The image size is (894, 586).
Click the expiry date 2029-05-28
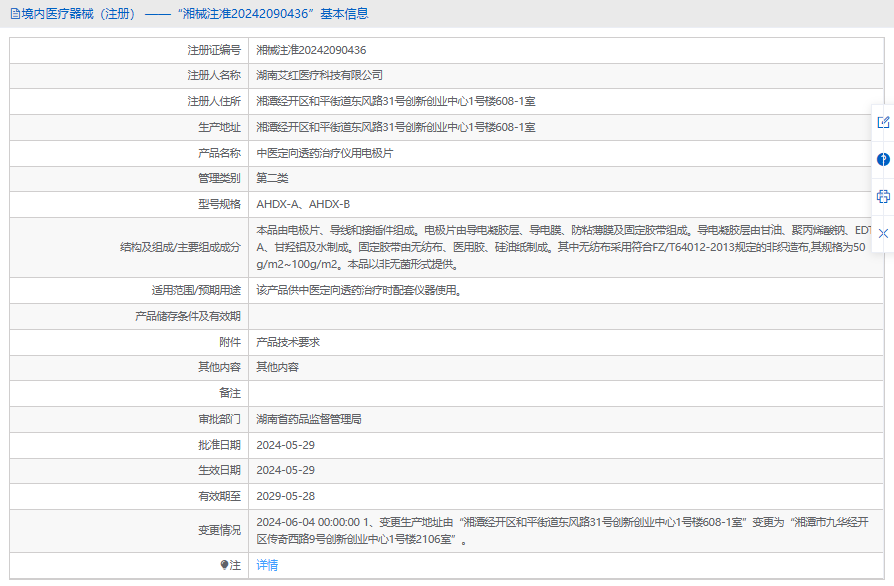(x=285, y=496)
